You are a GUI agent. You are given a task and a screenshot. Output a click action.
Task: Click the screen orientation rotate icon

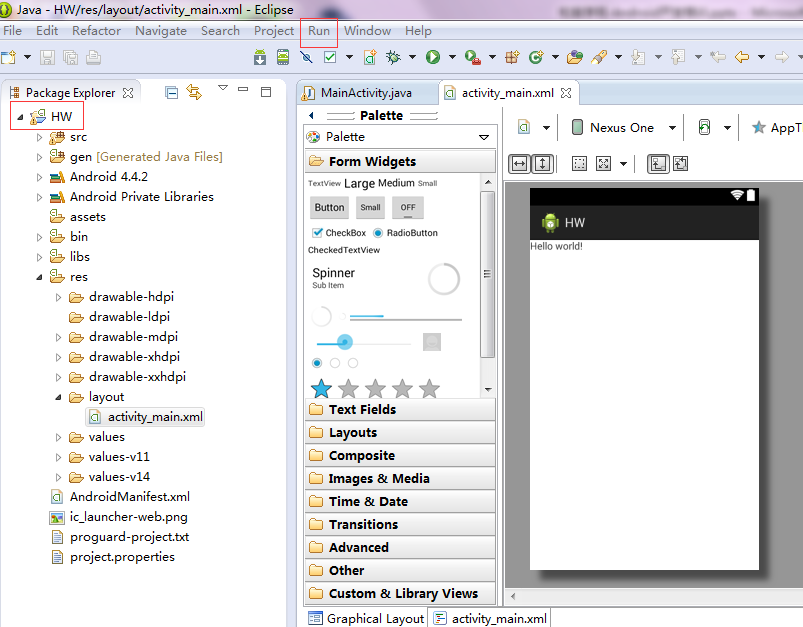[705, 127]
